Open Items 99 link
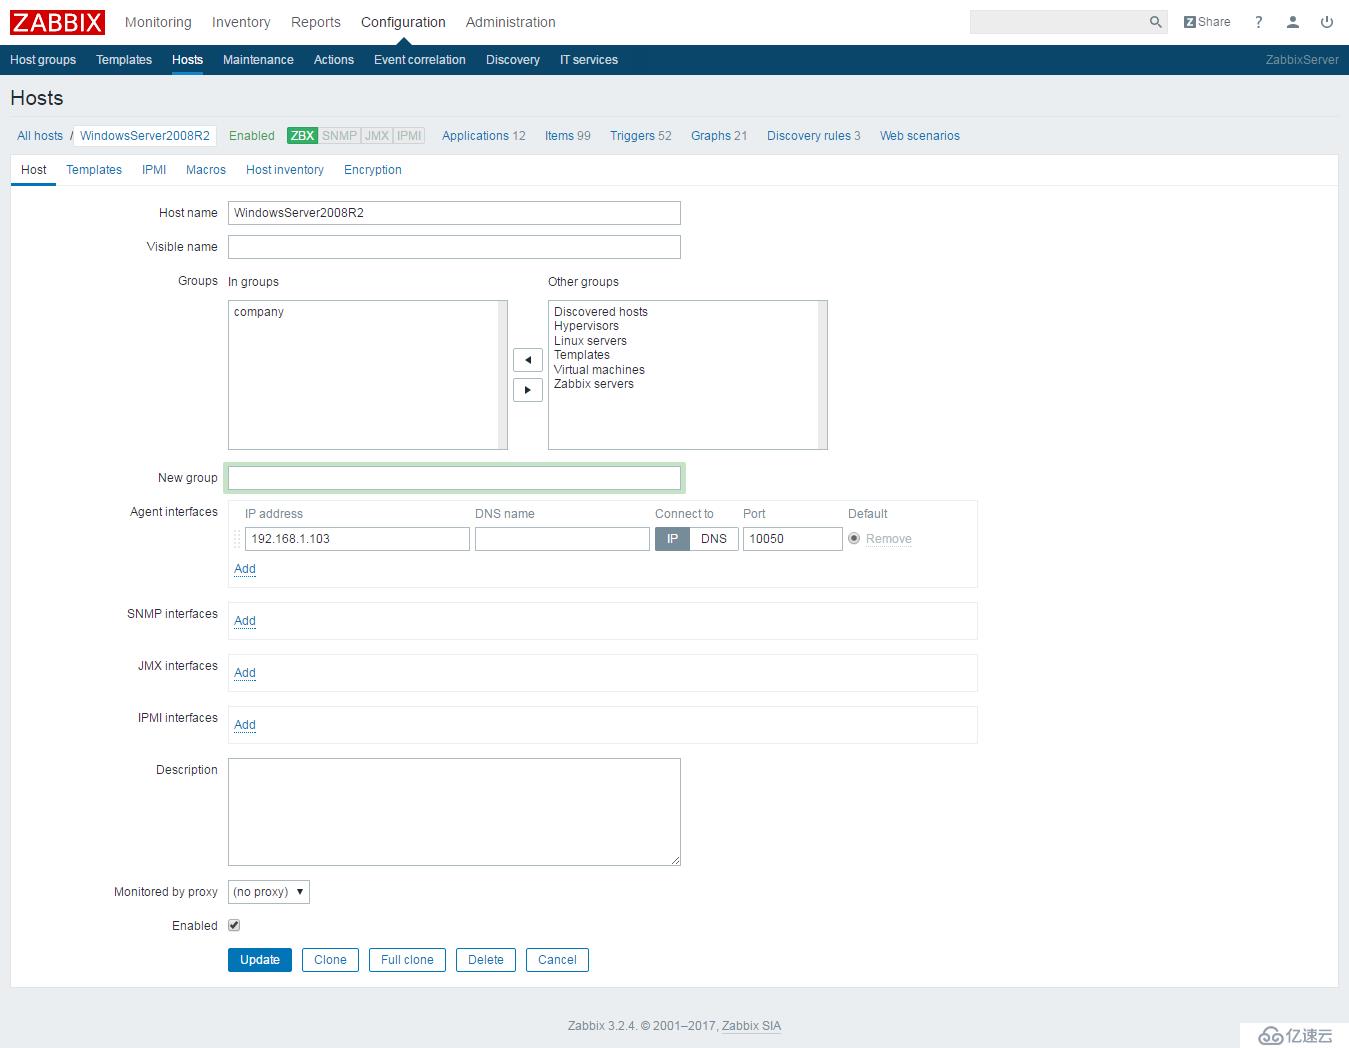 coord(568,136)
